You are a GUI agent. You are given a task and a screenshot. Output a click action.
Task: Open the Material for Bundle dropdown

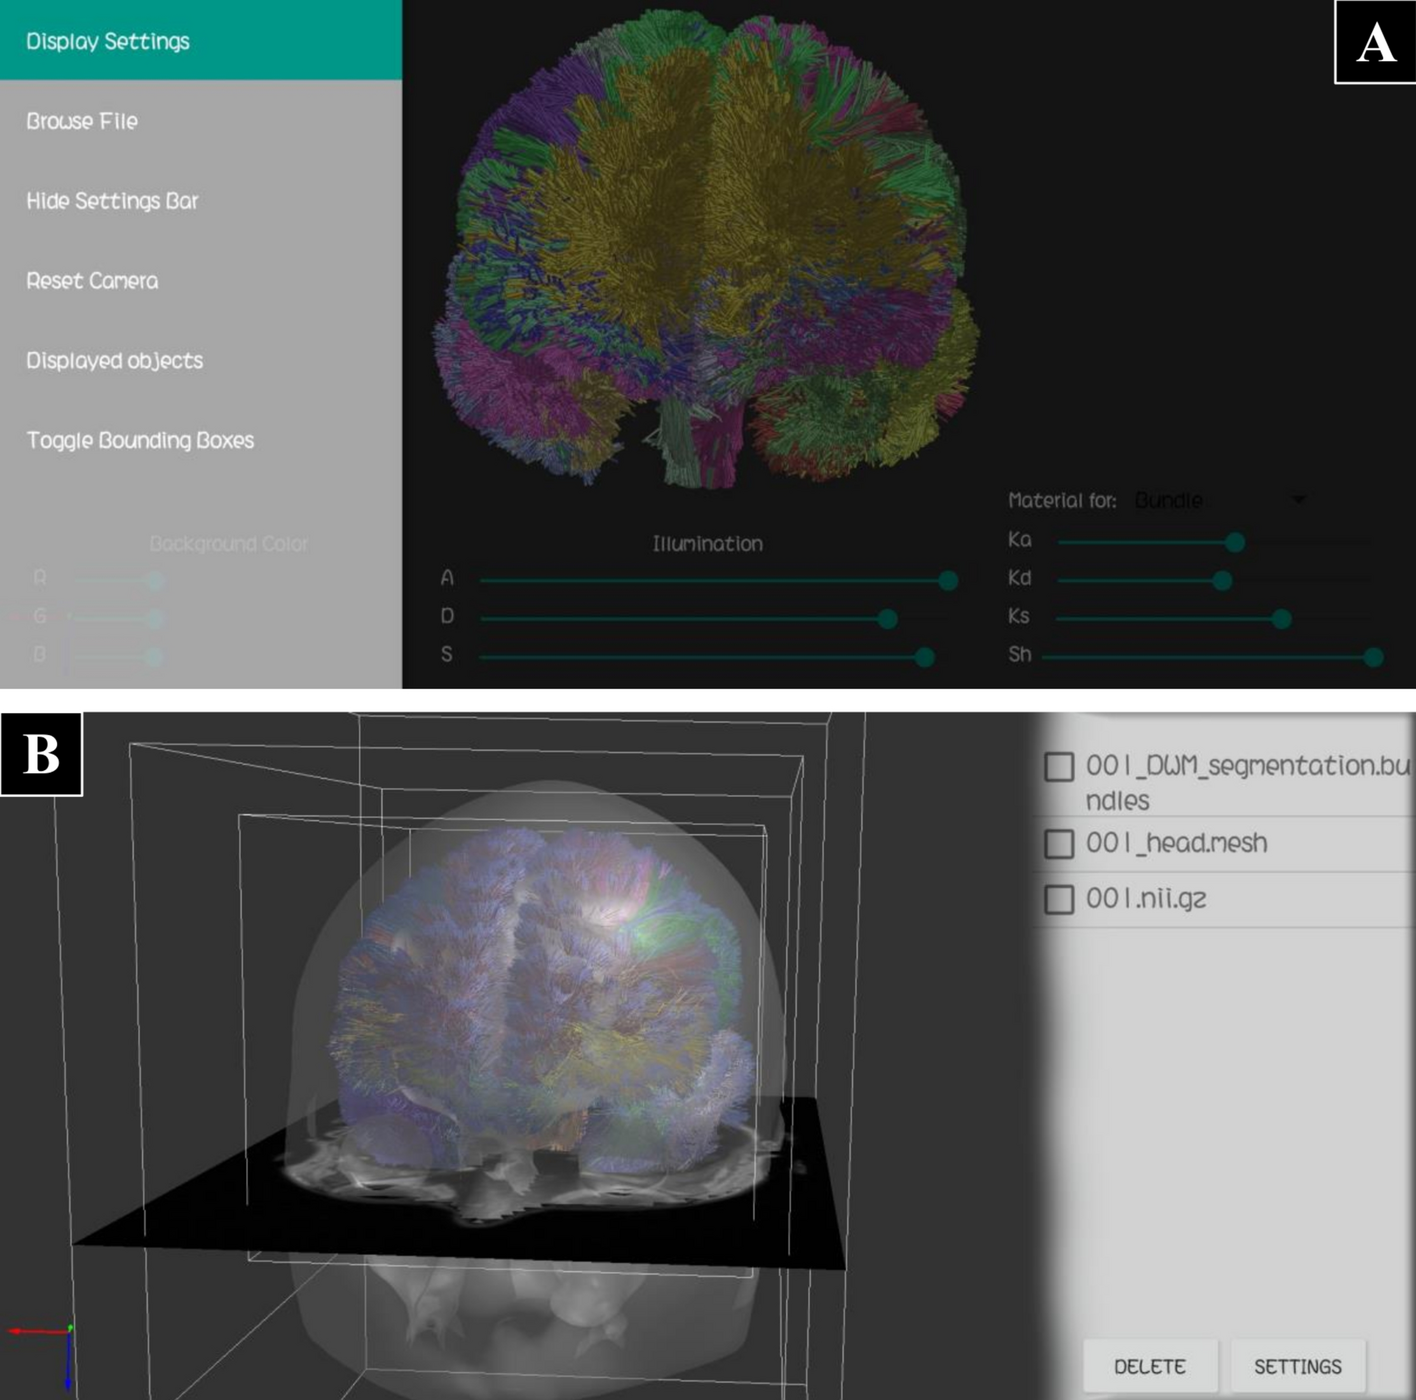(1220, 500)
